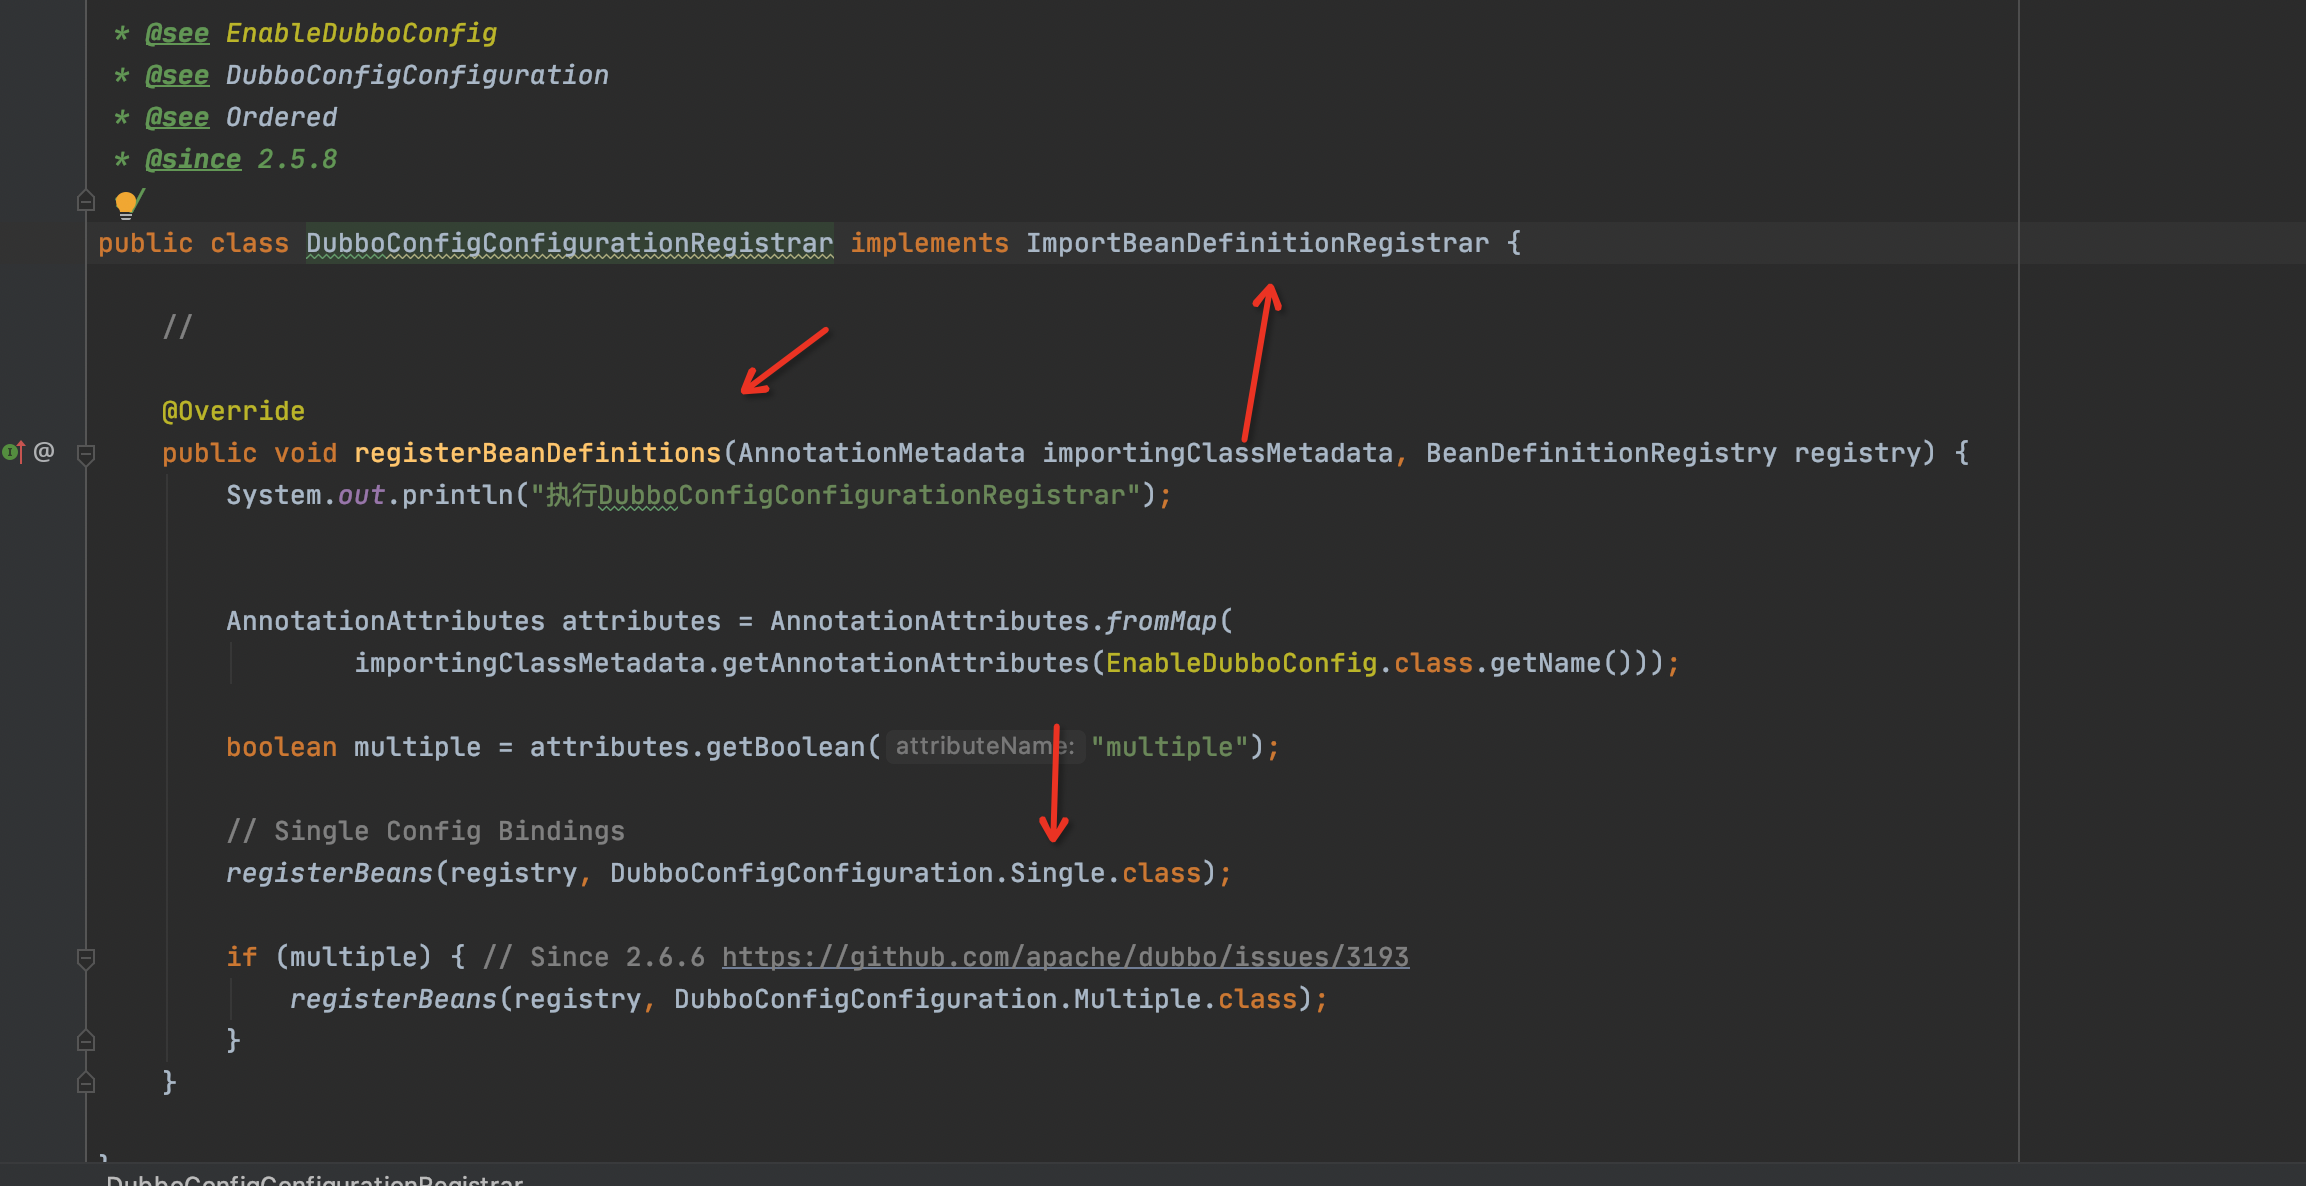Click the @ annotation gutter icon
The image size is (2306, 1186).
pos(44,452)
